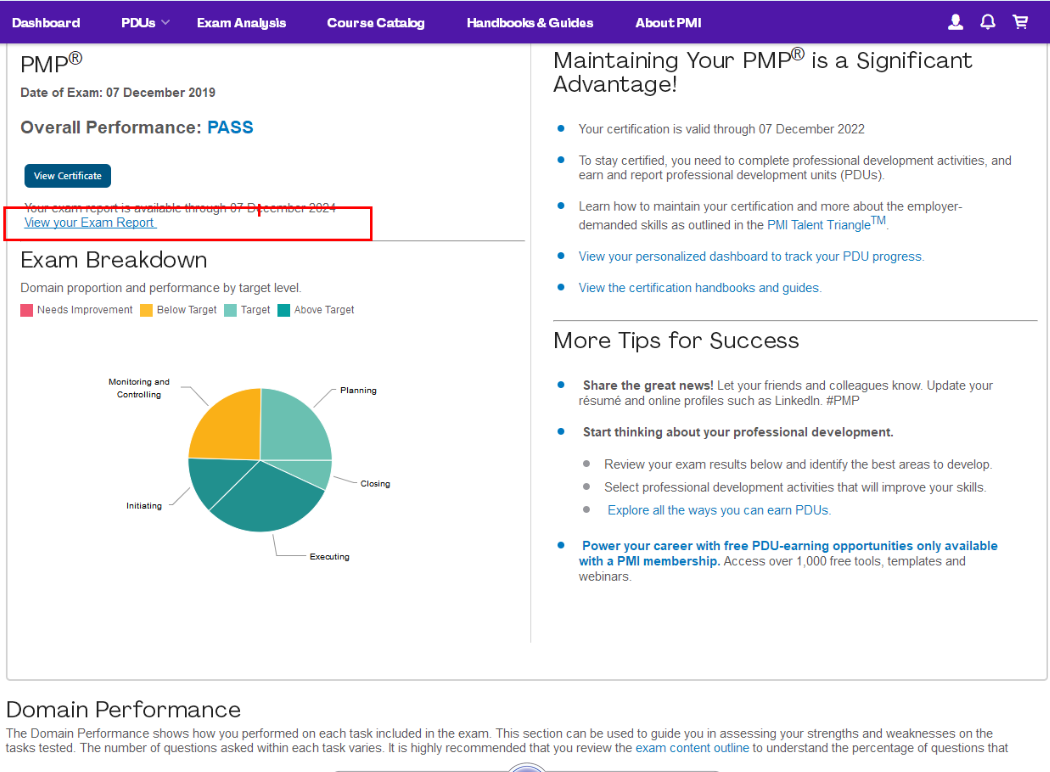Open Handbooks & Guides menu
This screenshot has width=1050, height=772.
point(529,22)
